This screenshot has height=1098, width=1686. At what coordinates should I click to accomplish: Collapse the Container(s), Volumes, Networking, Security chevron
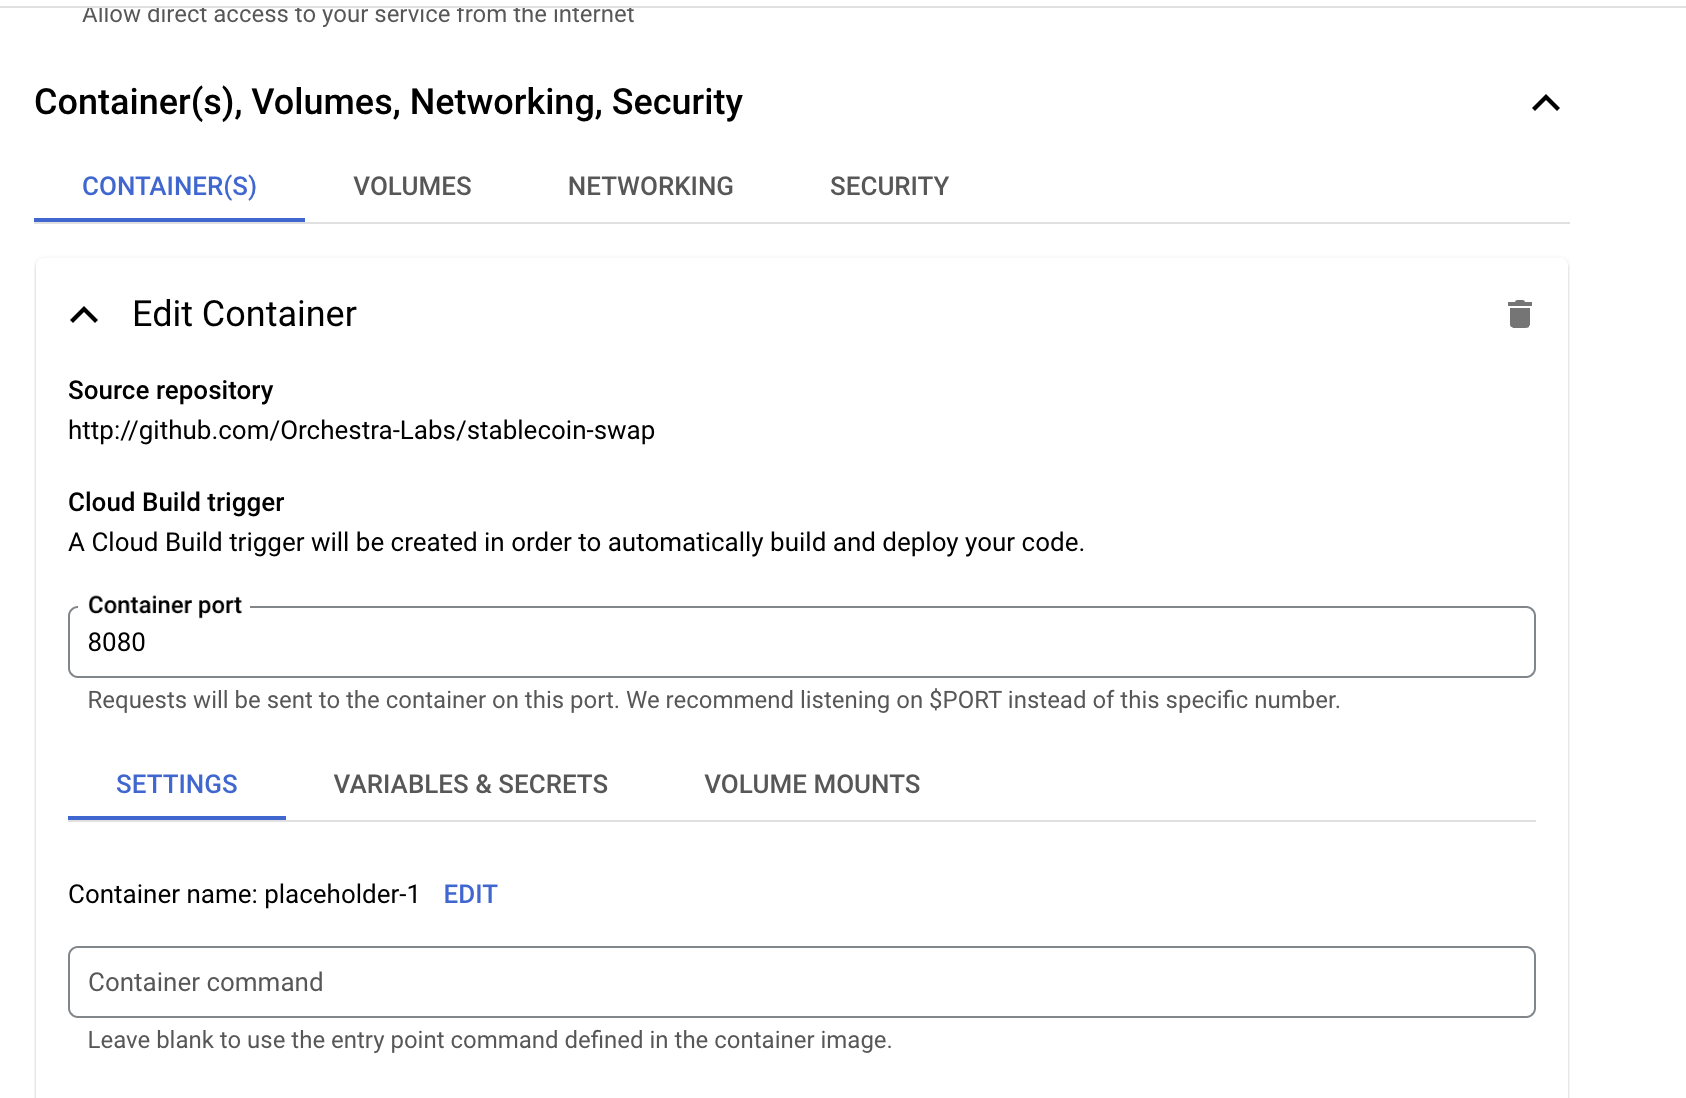point(1545,103)
